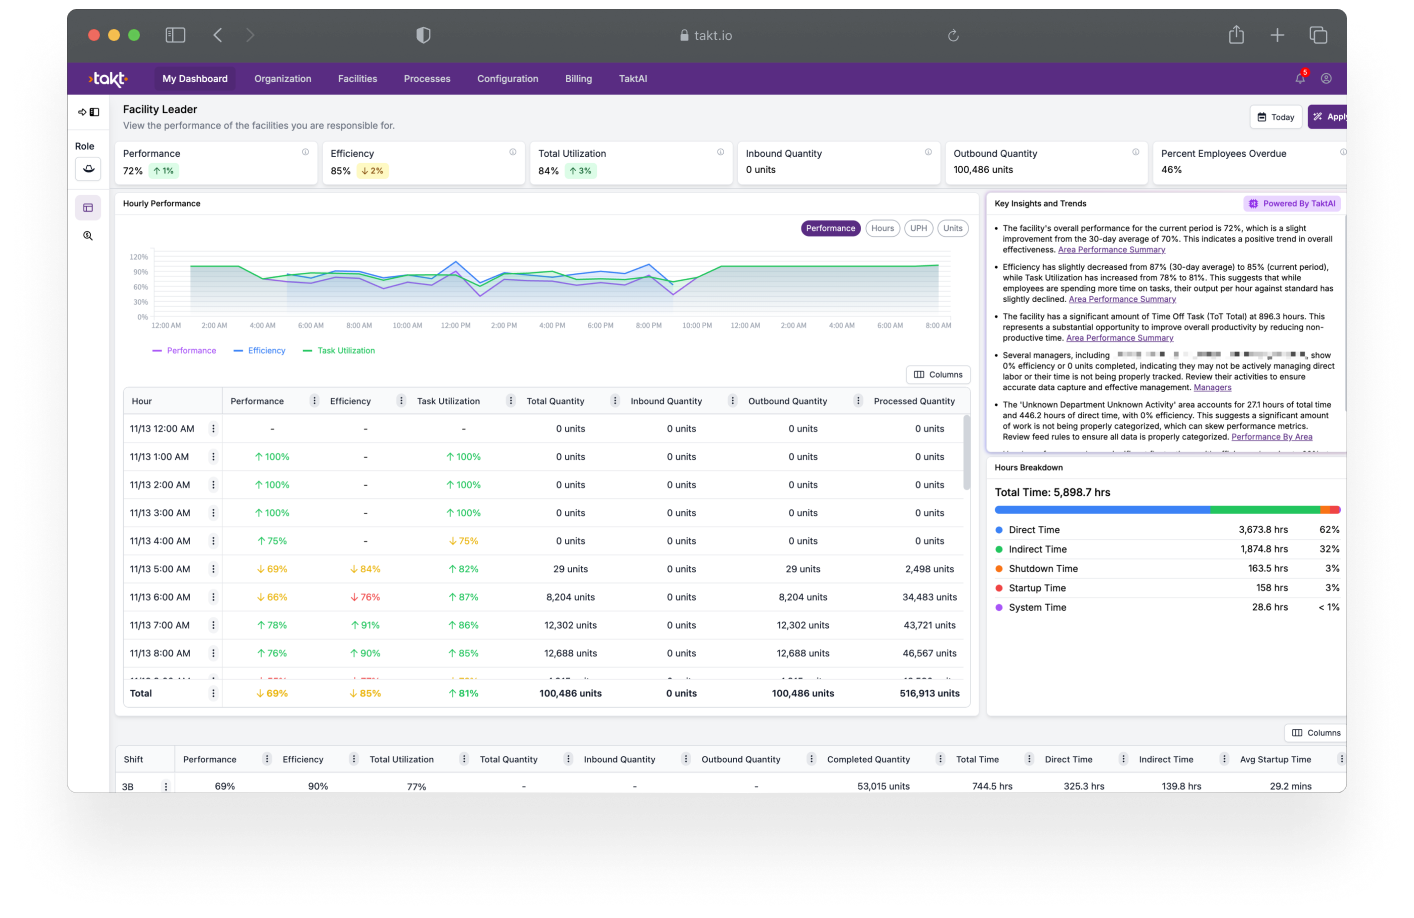The image size is (1414, 918).
Task: Toggle the UPH chart view pill
Action: pos(918,228)
